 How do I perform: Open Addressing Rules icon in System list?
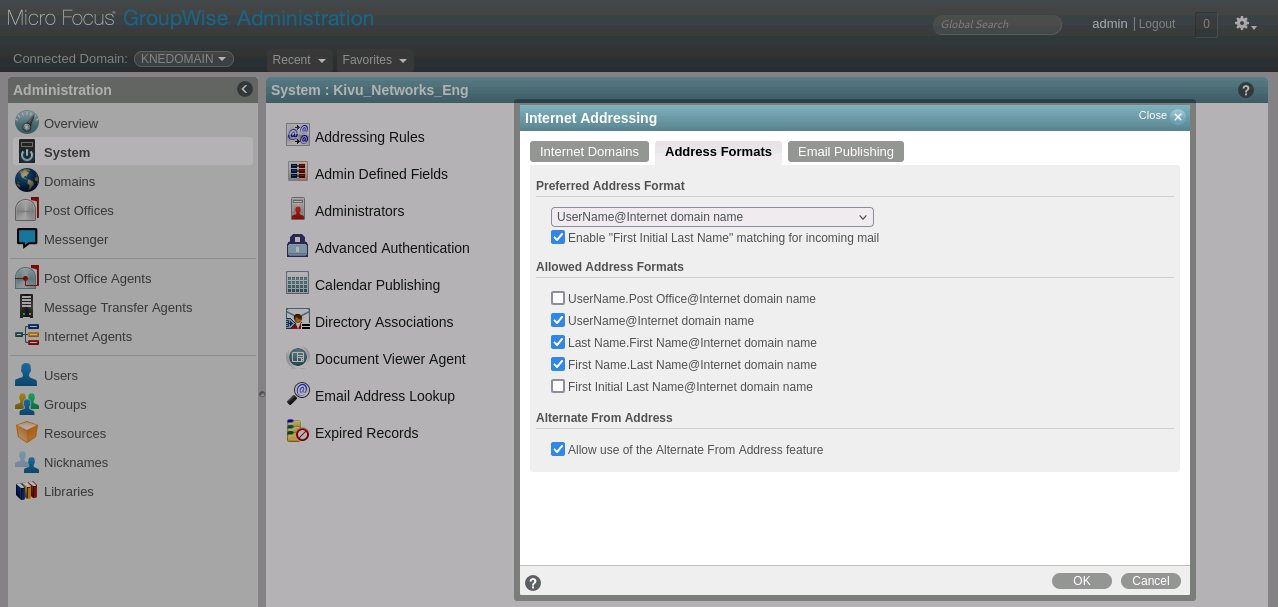(x=298, y=136)
